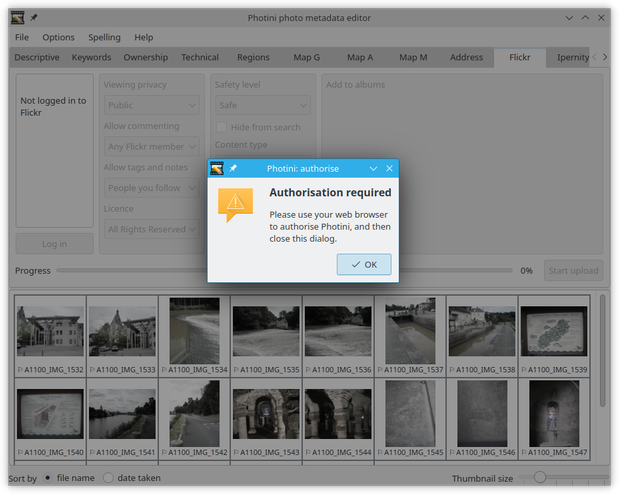Select thumbnail A1100_IMG_1535
This screenshot has width=619, height=494.
266,336
